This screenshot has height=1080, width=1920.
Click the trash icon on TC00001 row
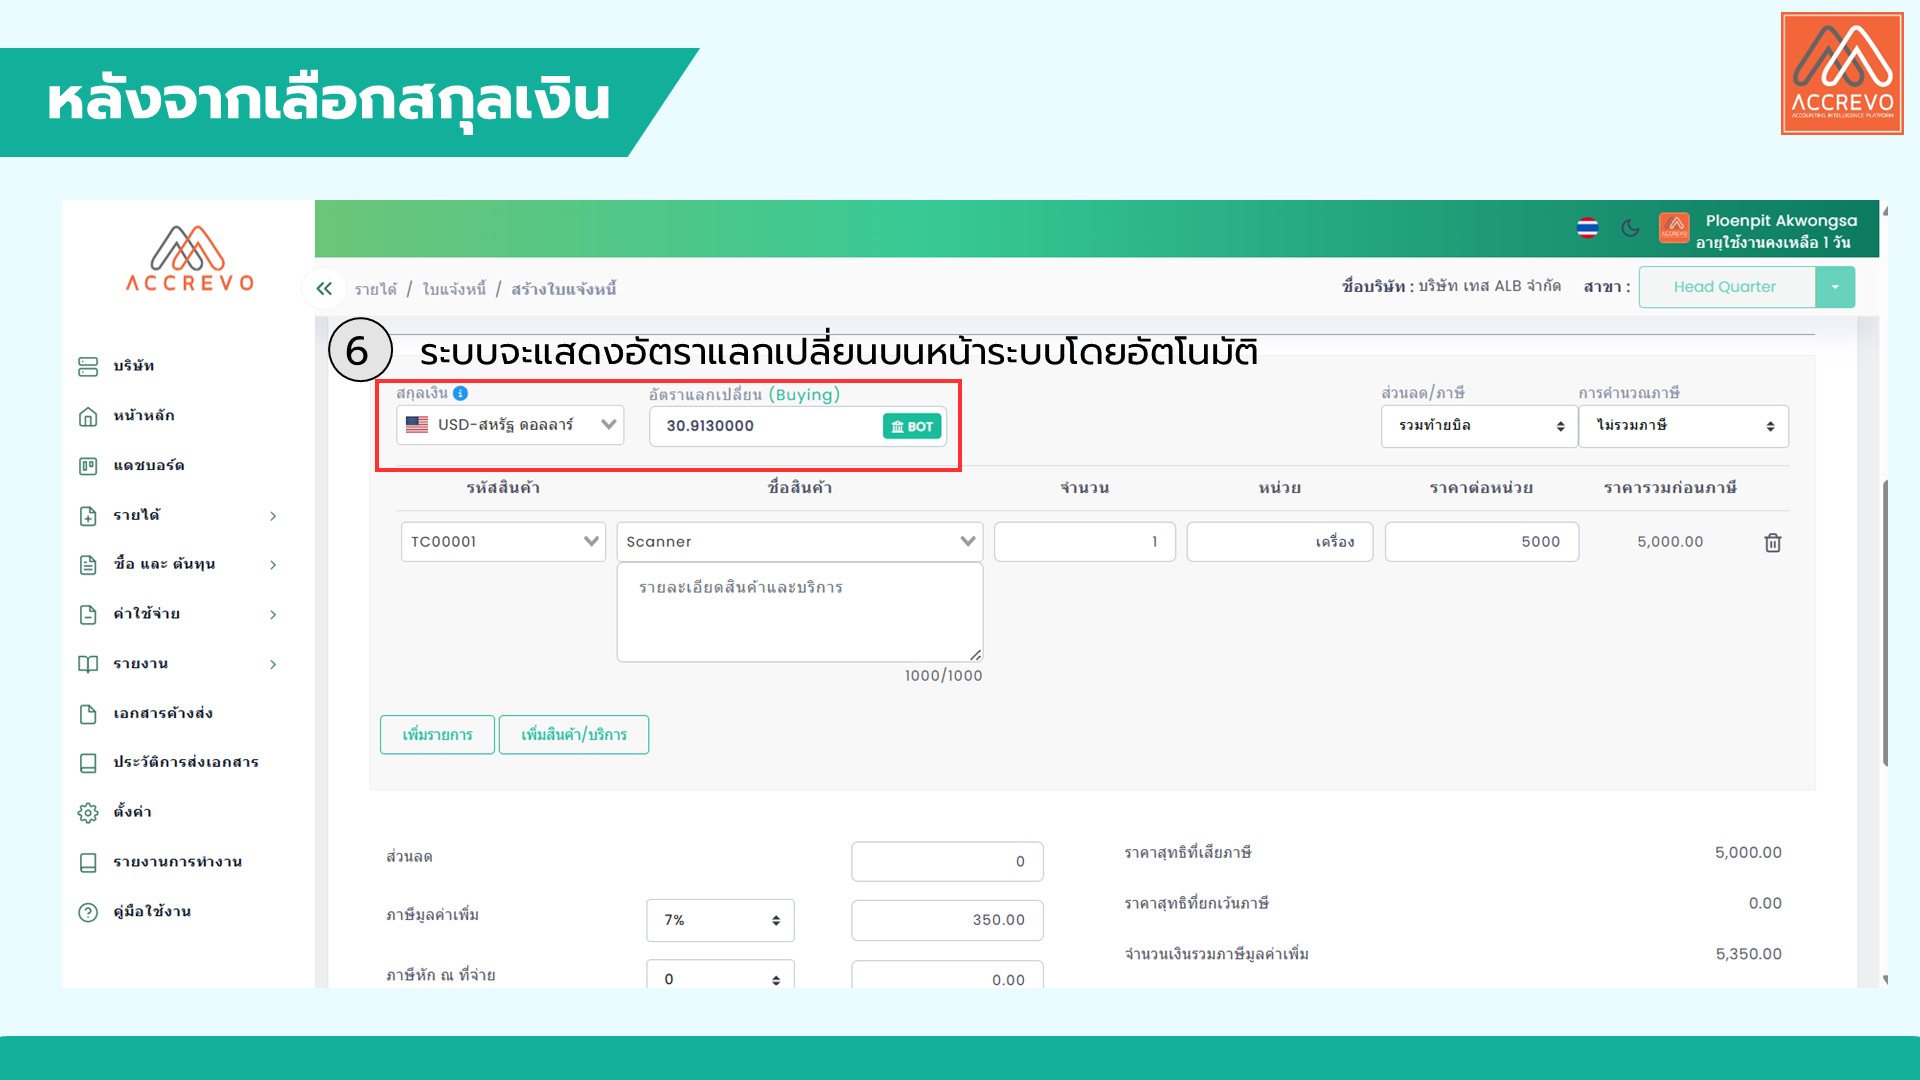click(1772, 542)
